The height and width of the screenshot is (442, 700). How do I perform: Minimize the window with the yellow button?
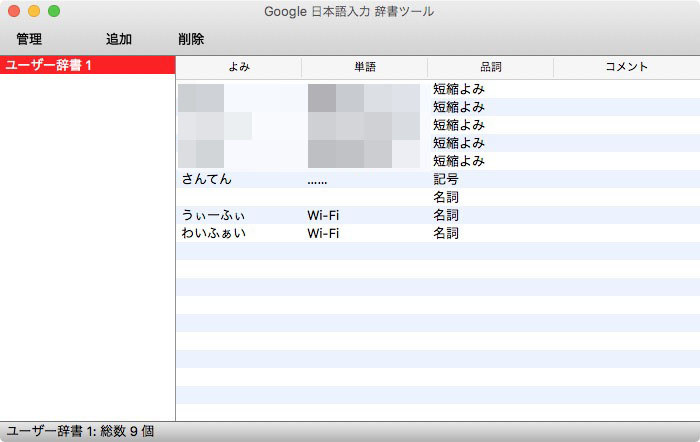(x=34, y=11)
